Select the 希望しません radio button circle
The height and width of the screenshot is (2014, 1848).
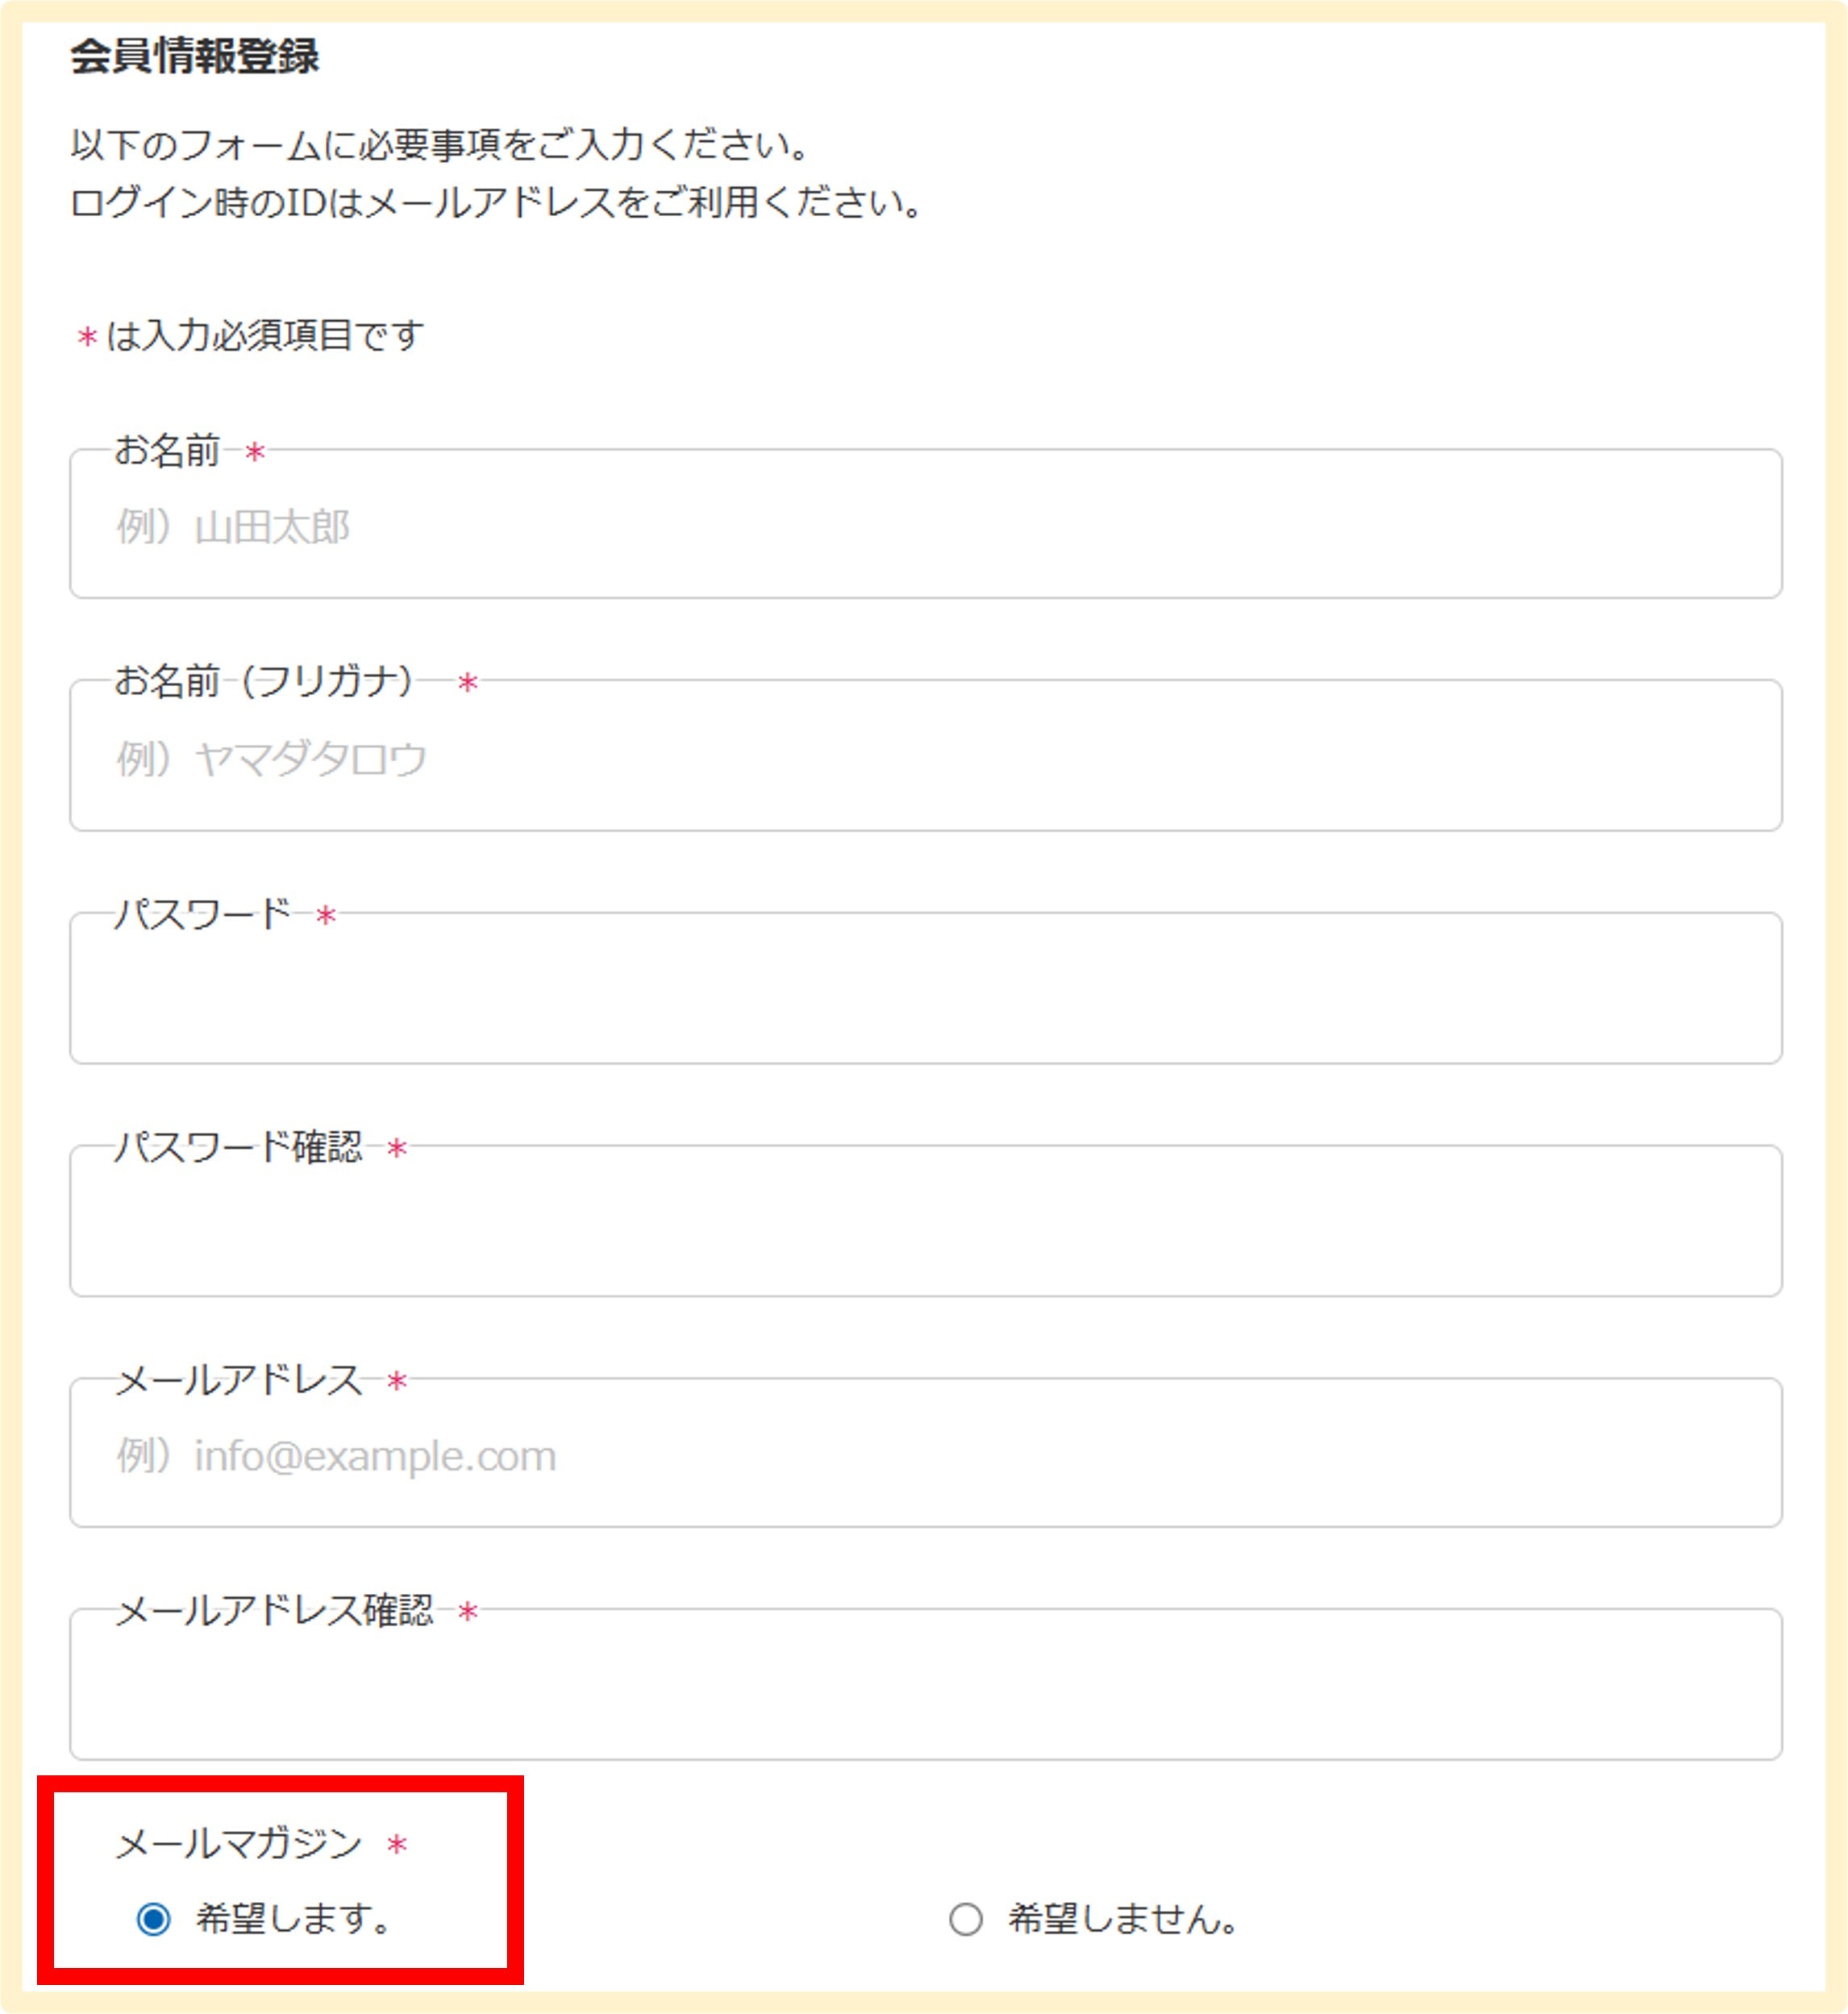965,1919
